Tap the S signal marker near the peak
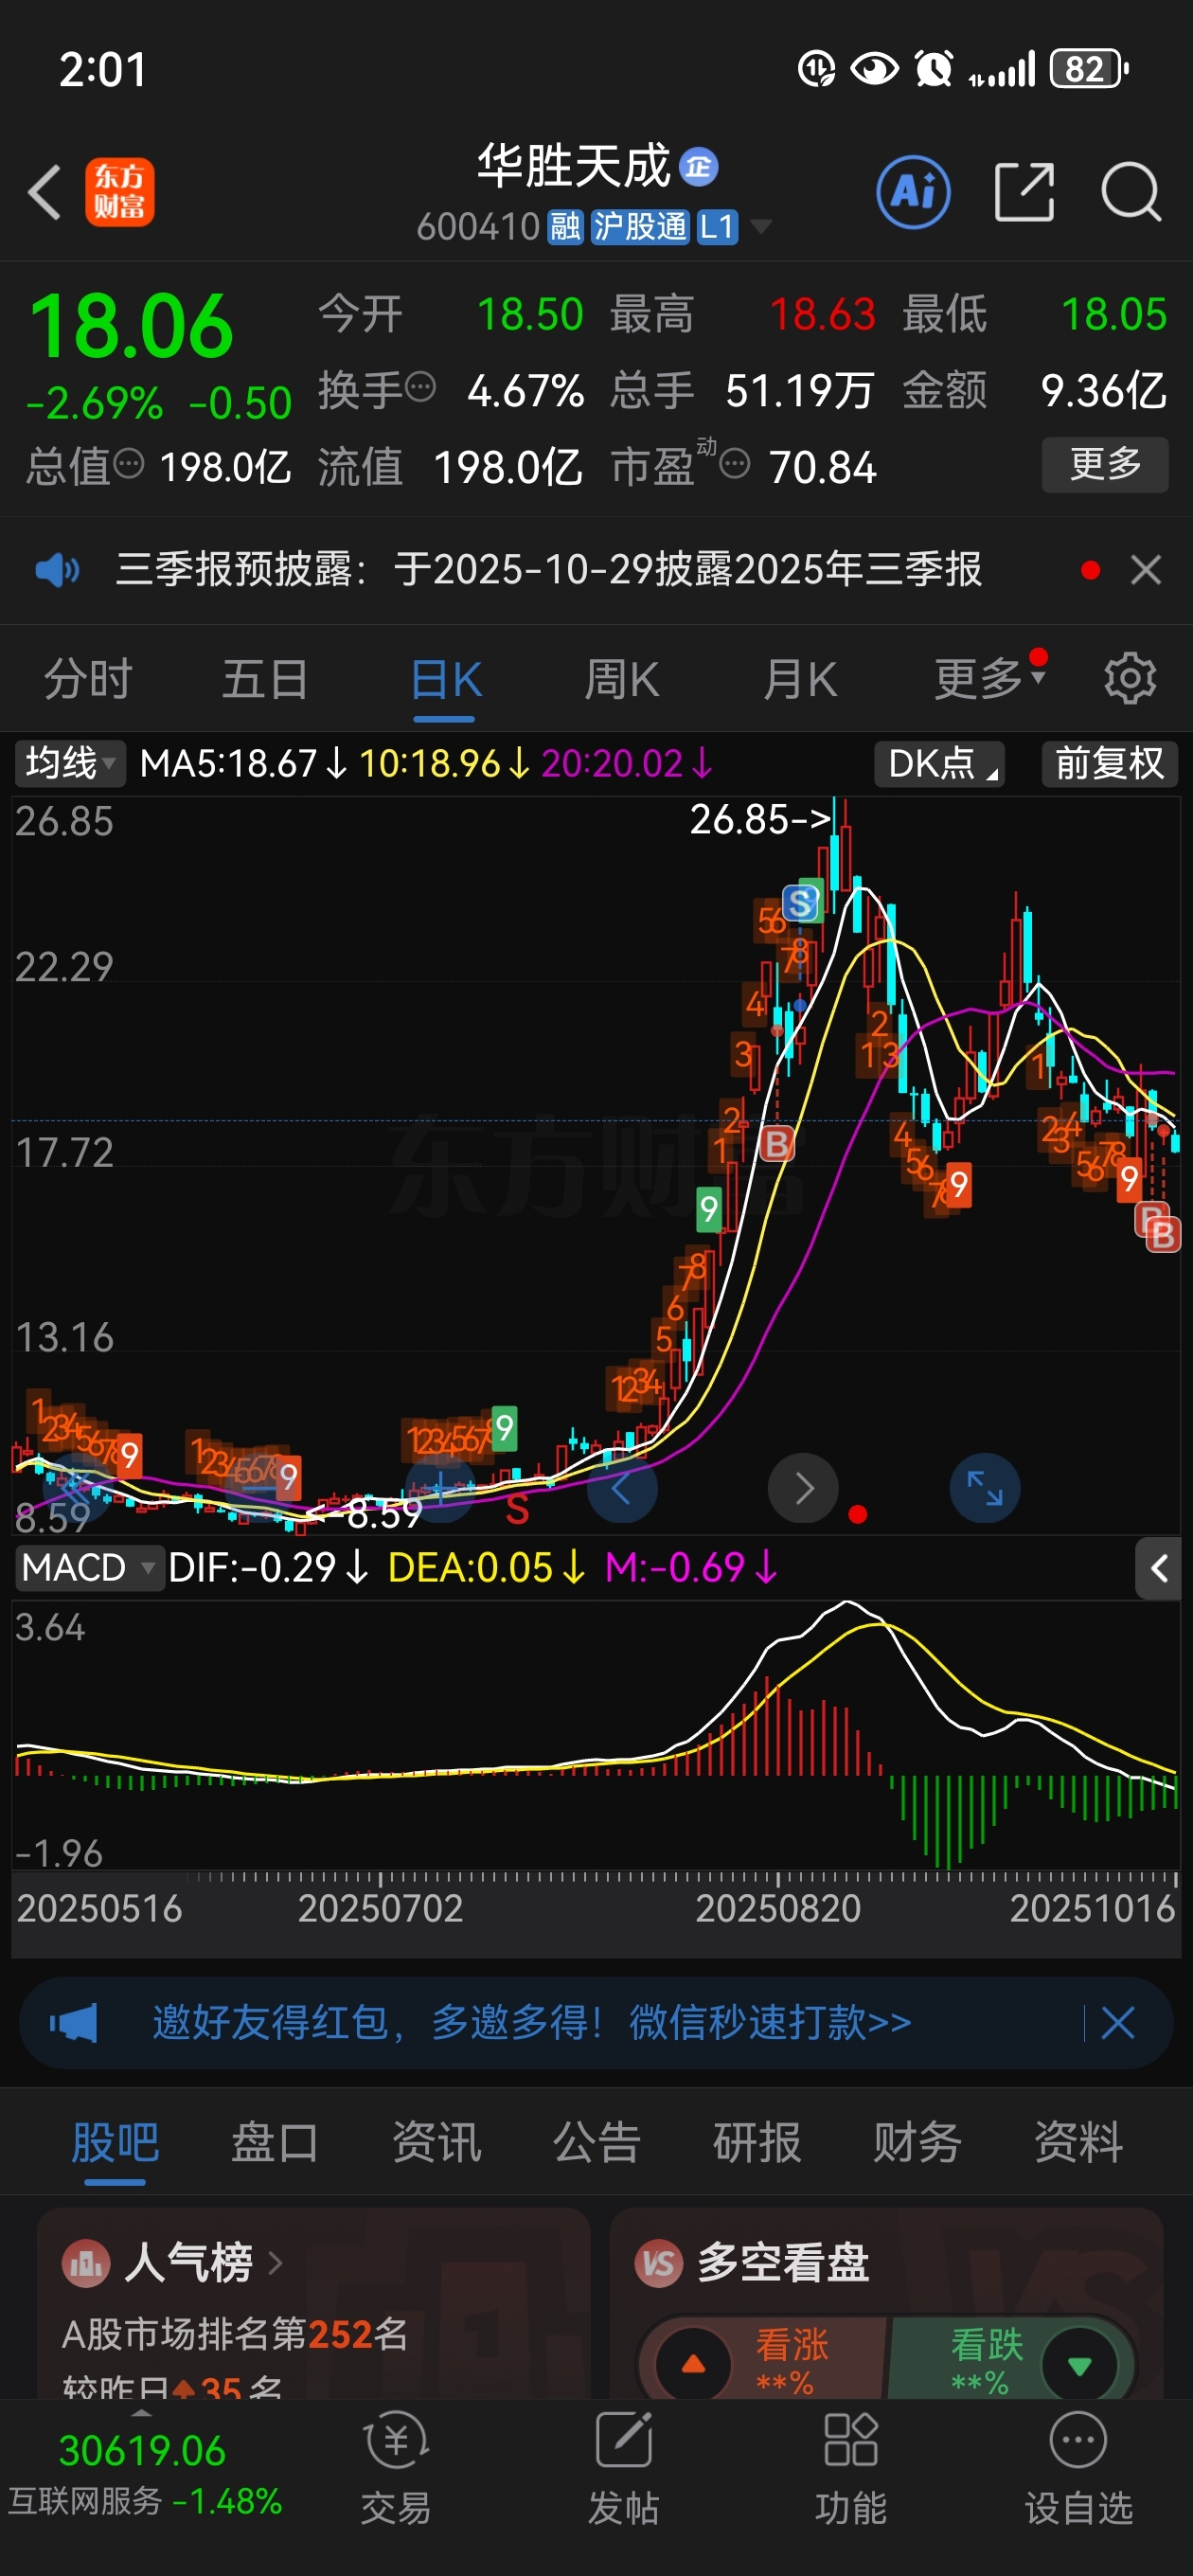Viewport: 1193px width, 2576px height. click(x=801, y=903)
